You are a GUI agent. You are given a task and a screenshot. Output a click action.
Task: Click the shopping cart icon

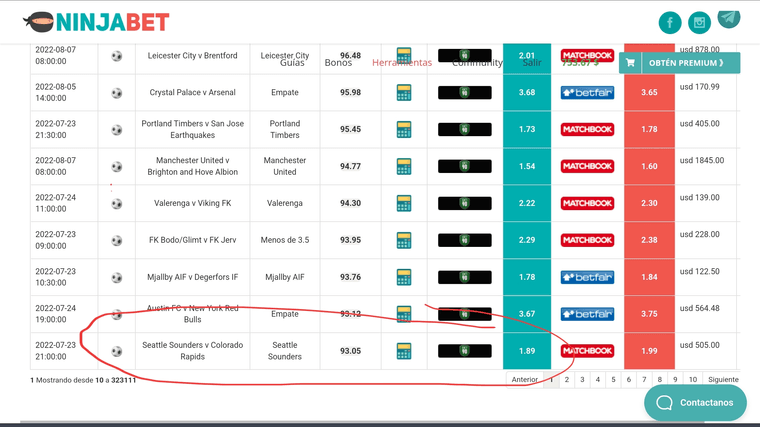click(x=630, y=63)
